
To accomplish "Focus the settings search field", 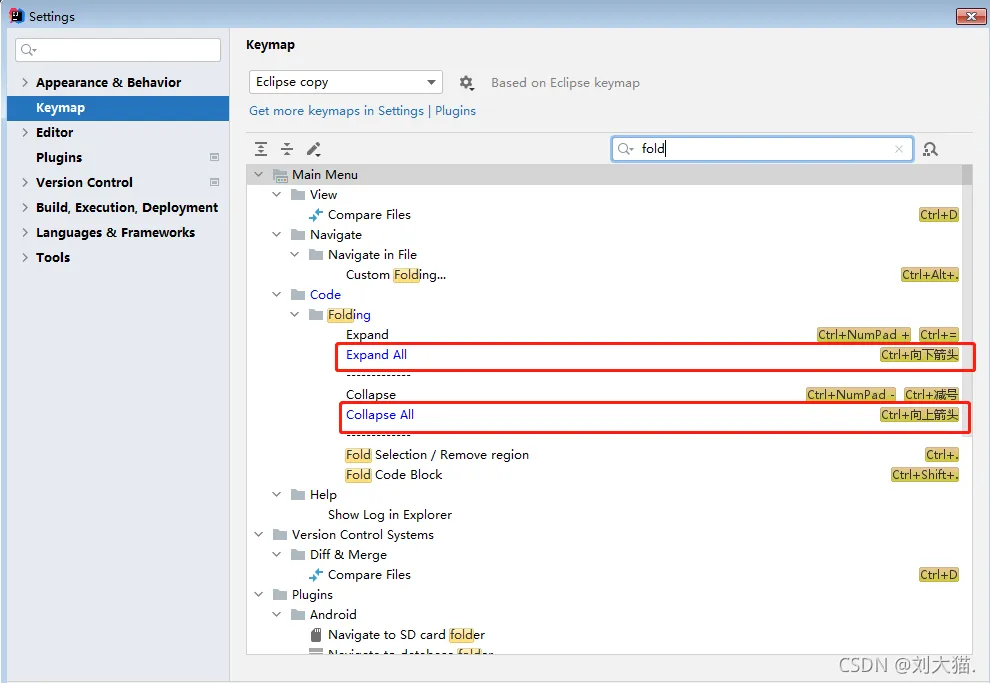I will pyautogui.click(x=118, y=50).
